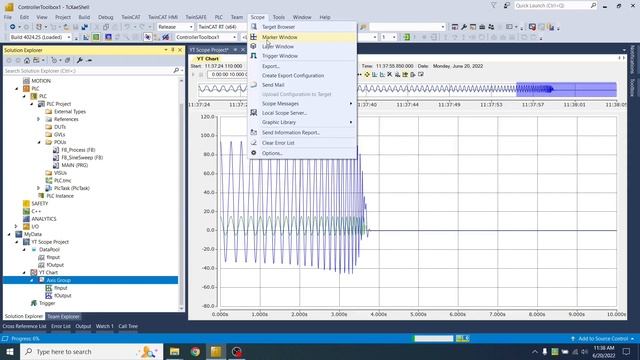The width and height of the screenshot is (640, 360).
Task: Open ControllerToolbox1 project dropdown
Action: point(206,37)
